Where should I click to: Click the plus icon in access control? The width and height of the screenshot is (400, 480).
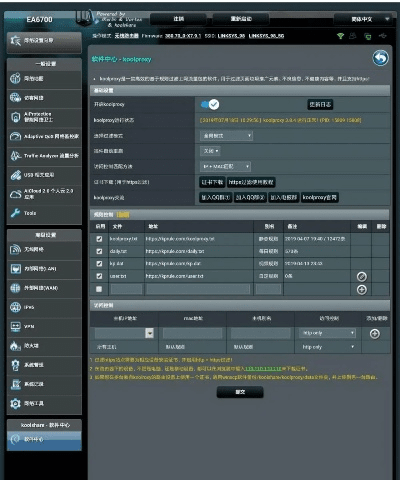click(x=375, y=334)
